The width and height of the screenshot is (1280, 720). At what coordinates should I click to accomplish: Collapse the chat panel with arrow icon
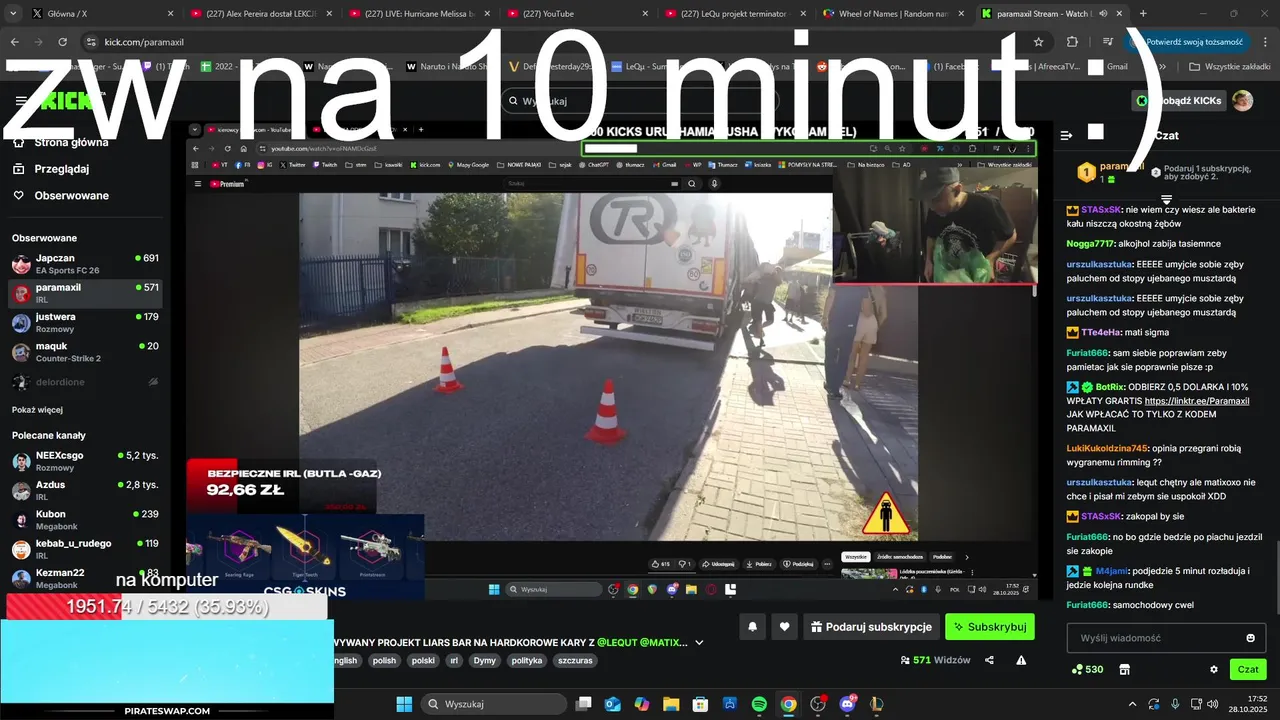(x=1066, y=135)
